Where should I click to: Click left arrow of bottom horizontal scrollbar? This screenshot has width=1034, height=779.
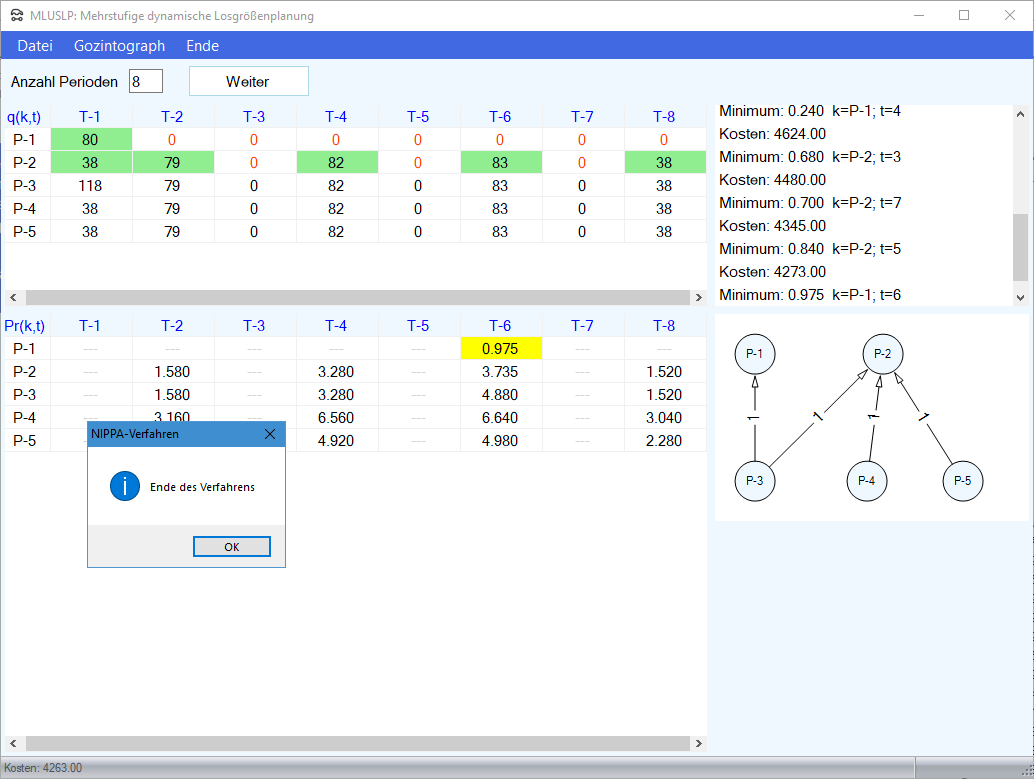(x=12, y=744)
